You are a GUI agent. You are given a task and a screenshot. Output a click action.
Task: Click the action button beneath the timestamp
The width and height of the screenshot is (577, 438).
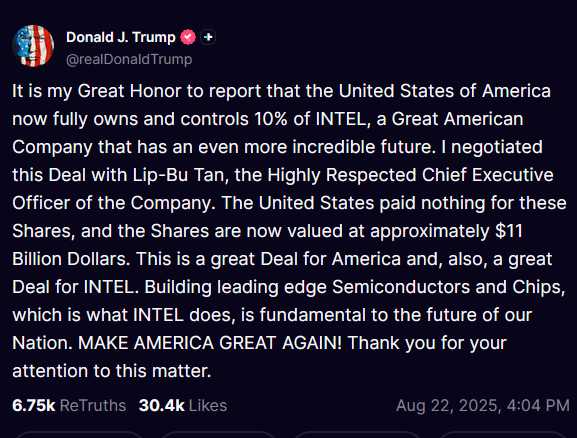coord(503,435)
